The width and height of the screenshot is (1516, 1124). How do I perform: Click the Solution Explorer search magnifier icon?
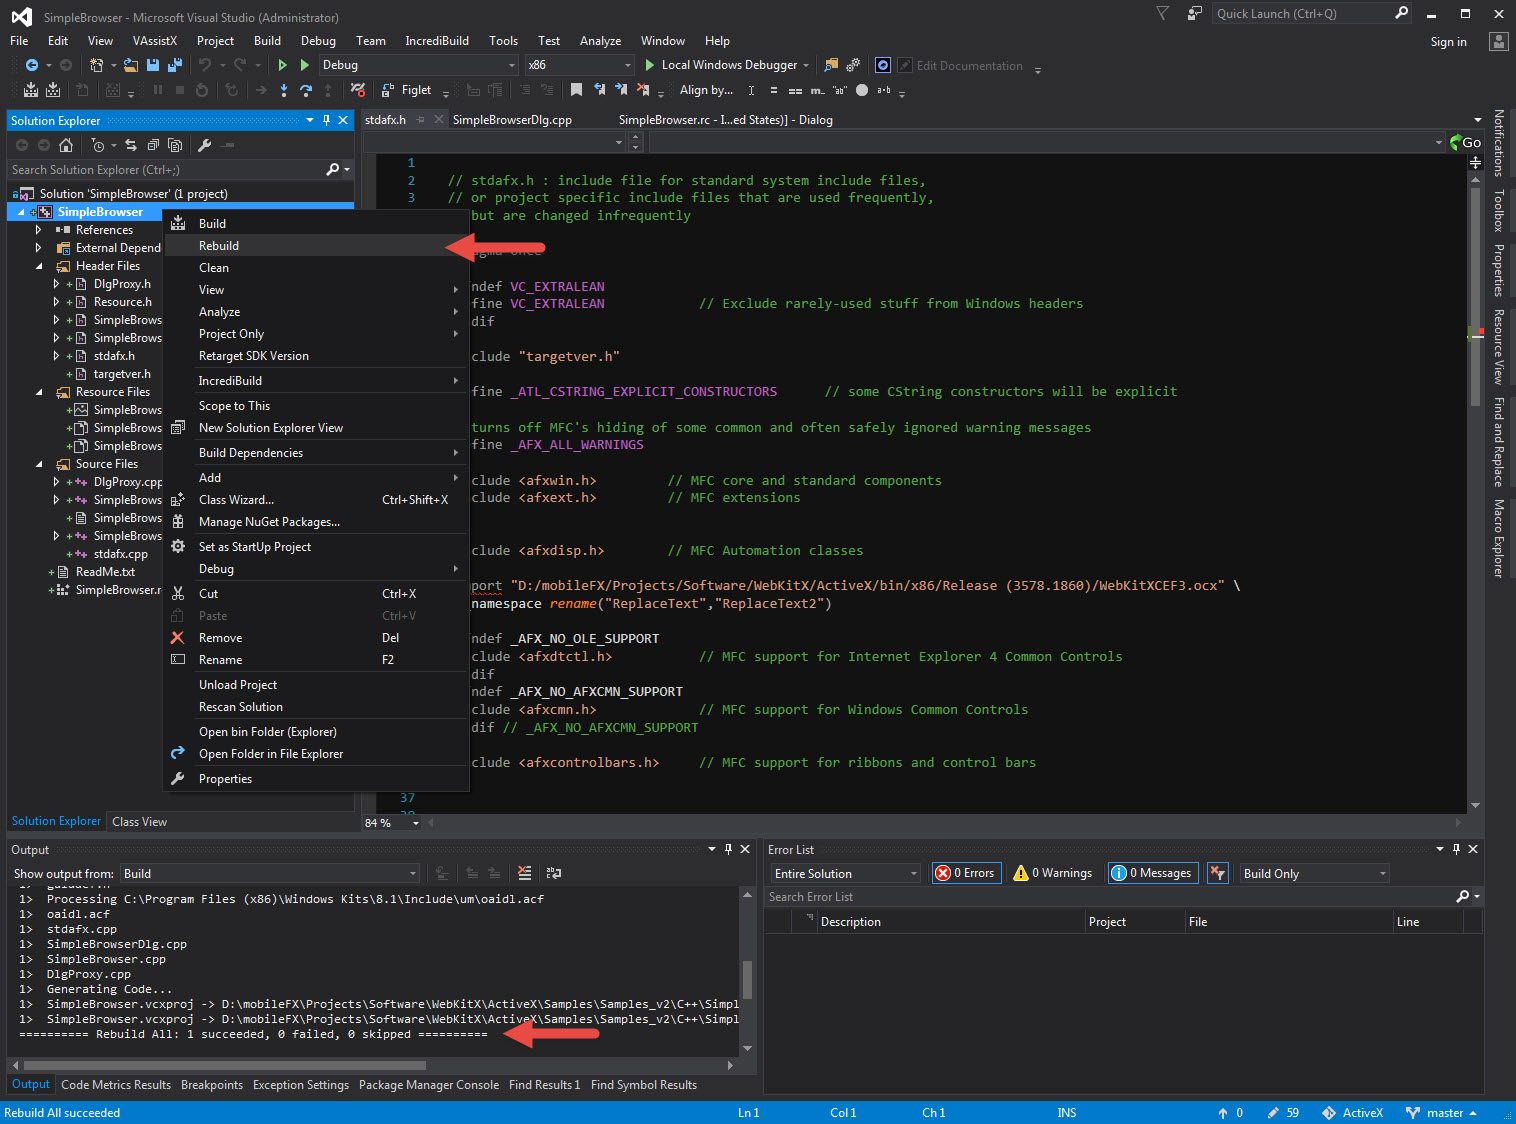pos(333,170)
